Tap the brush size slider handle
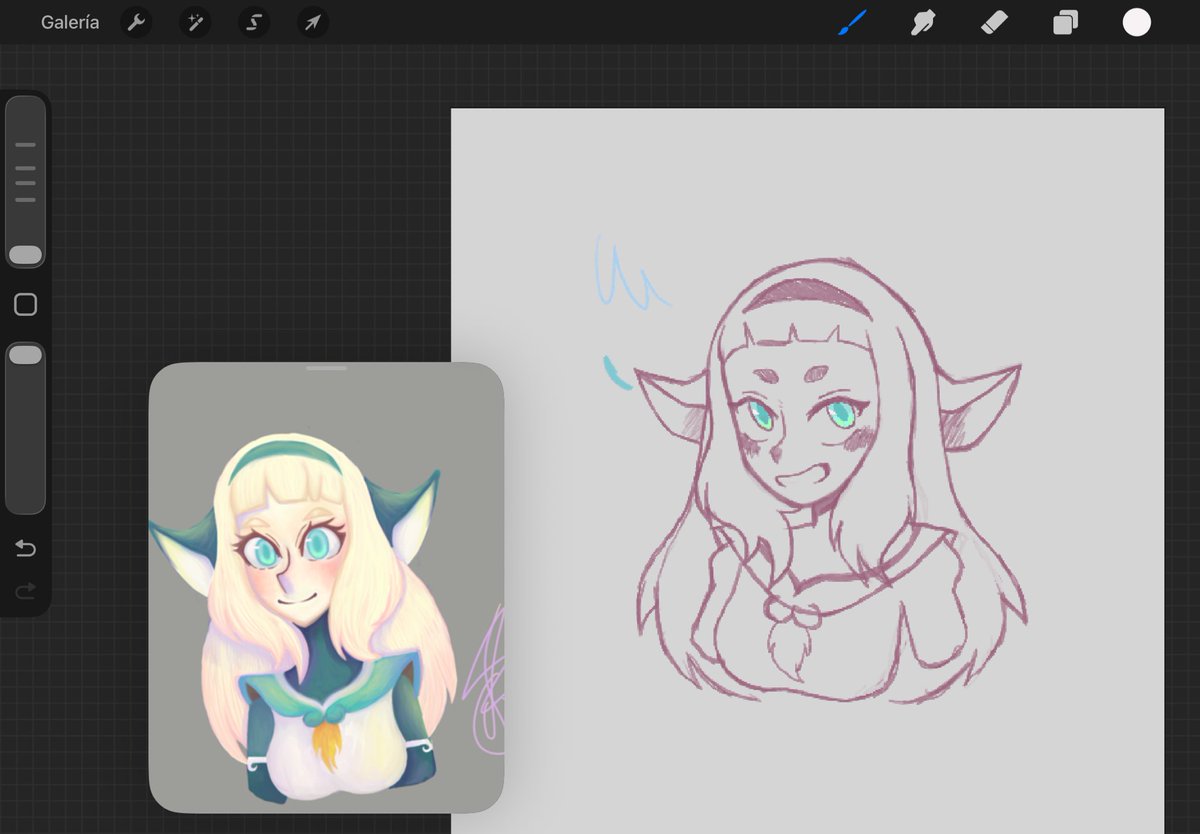Screen dimensions: 1200x834 (x=25, y=254)
